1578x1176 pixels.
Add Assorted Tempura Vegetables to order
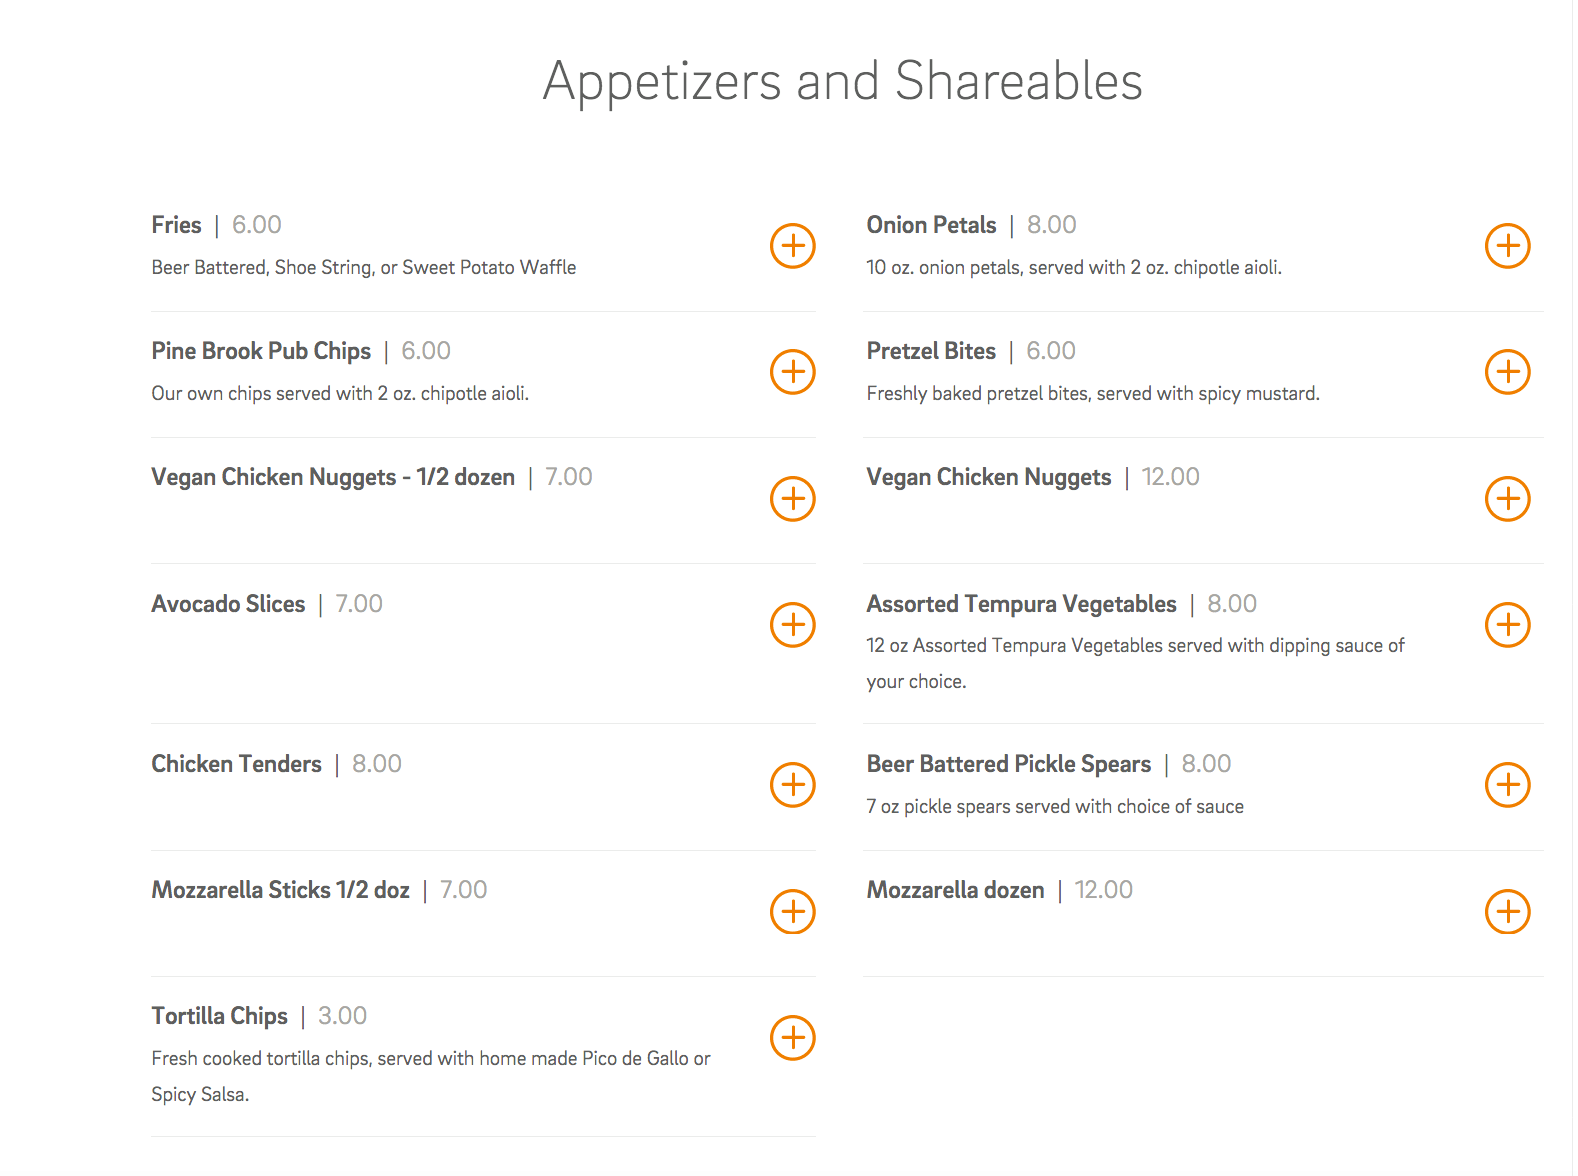[x=1507, y=625]
